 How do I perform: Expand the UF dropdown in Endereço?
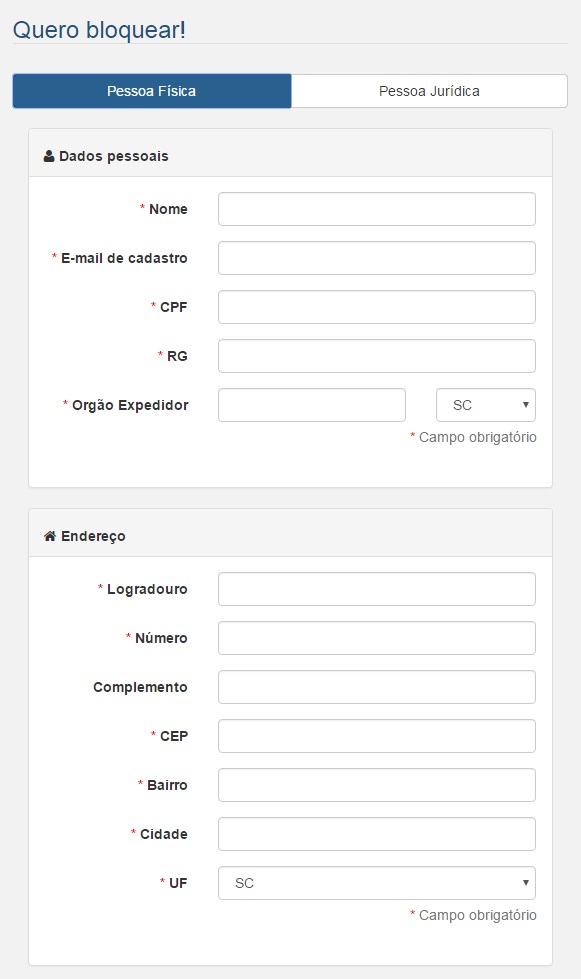point(377,883)
